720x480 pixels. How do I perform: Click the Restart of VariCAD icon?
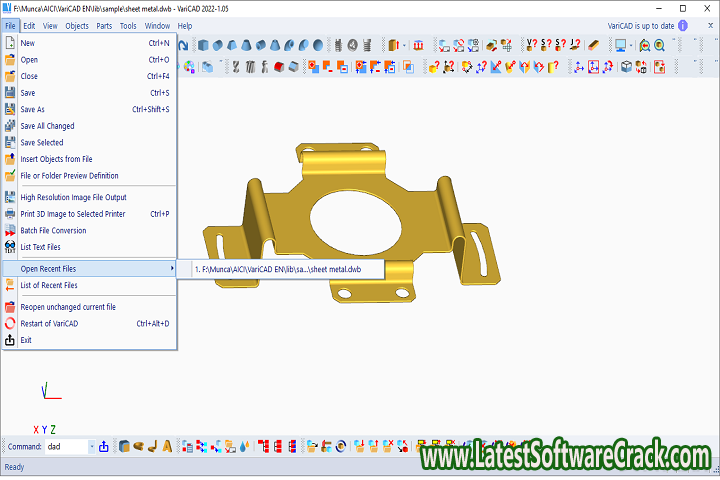pos(10,323)
